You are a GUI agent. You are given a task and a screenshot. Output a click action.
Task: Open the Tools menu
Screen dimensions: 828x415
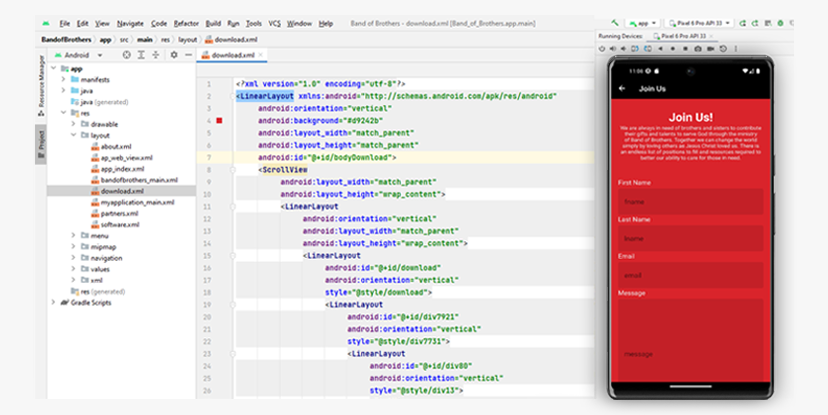(253, 23)
